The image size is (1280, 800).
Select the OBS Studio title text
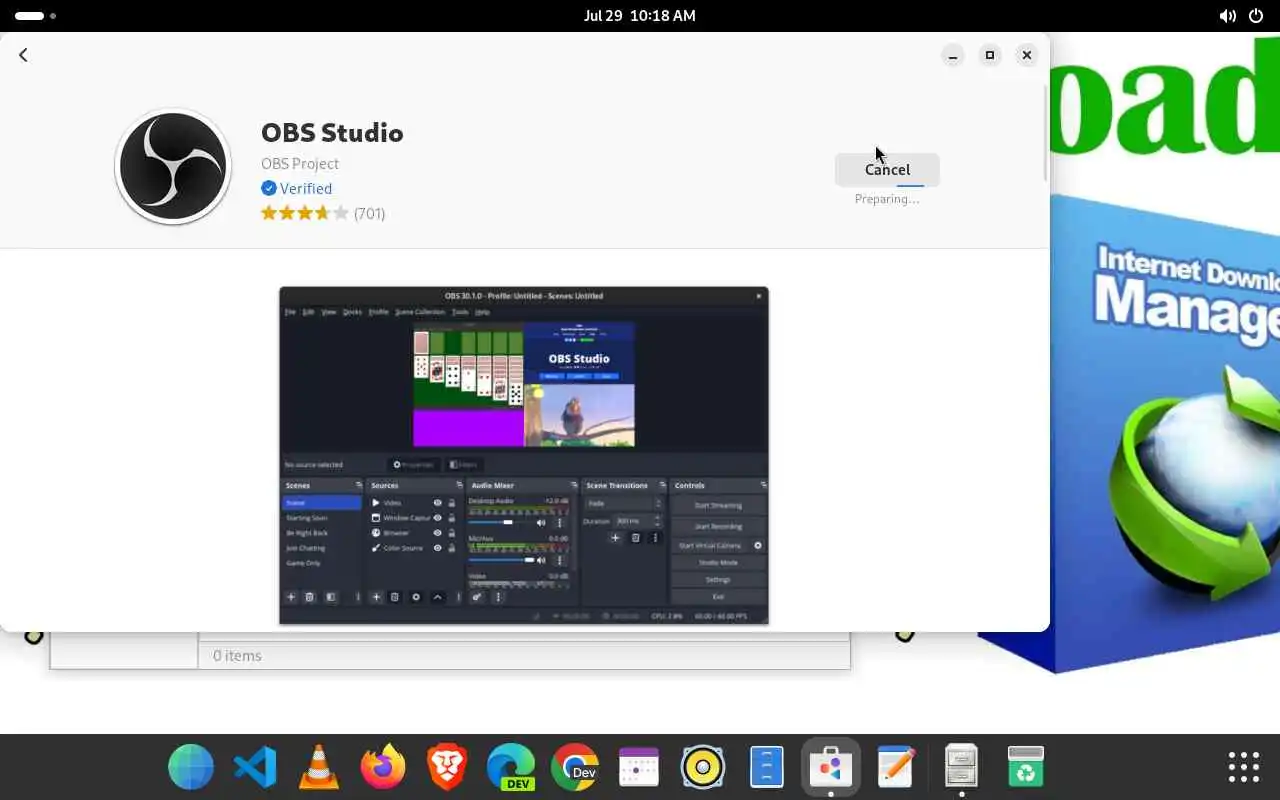[332, 133]
